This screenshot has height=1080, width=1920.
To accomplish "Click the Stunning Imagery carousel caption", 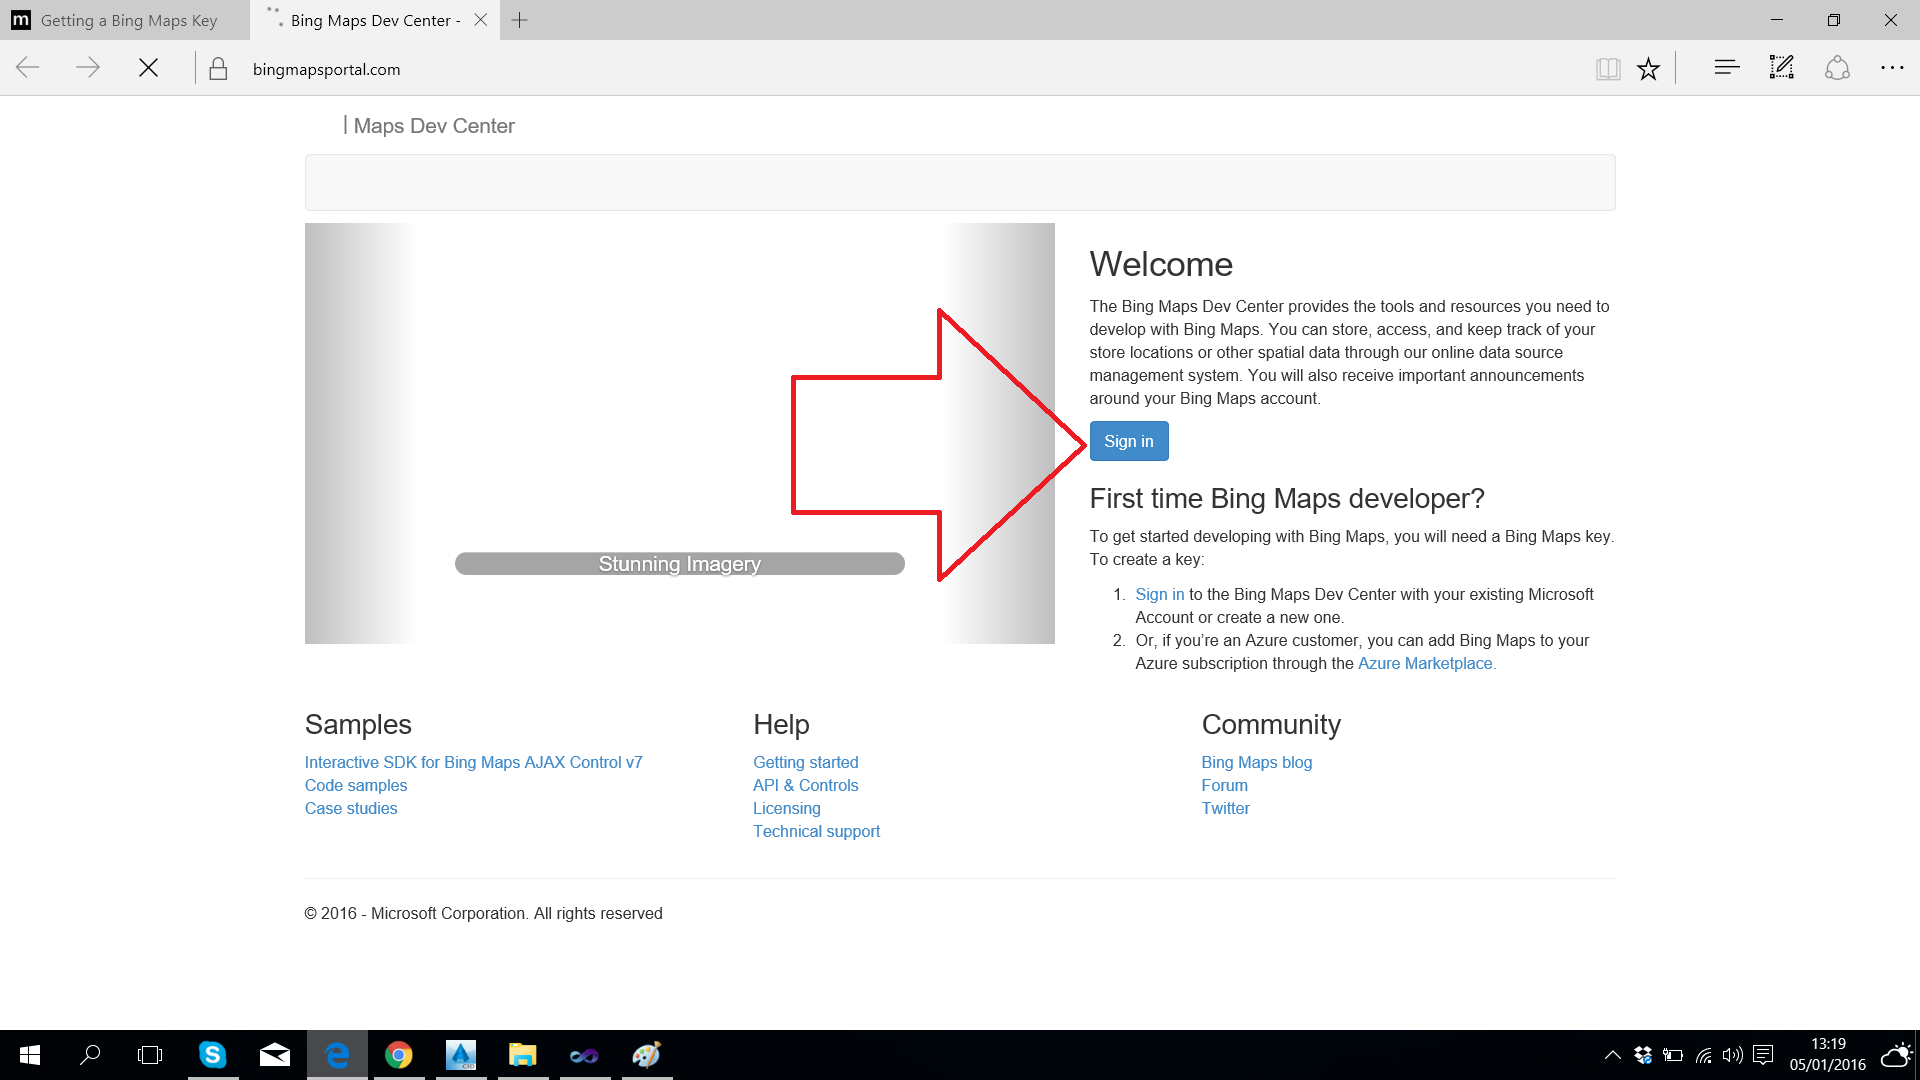I will click(x=680, y=564).
